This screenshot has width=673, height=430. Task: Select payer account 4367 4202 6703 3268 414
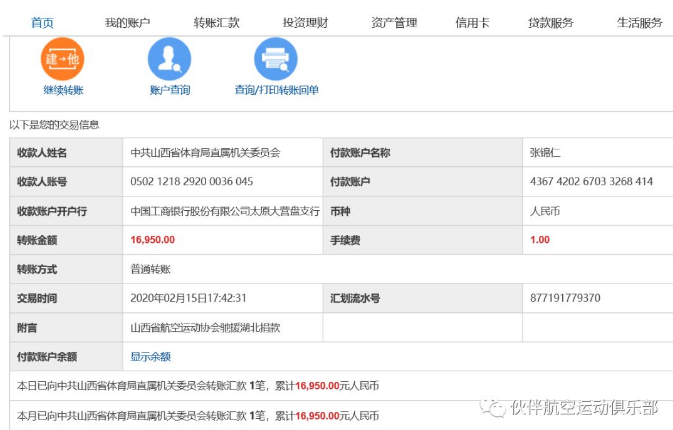pos(591,182)
